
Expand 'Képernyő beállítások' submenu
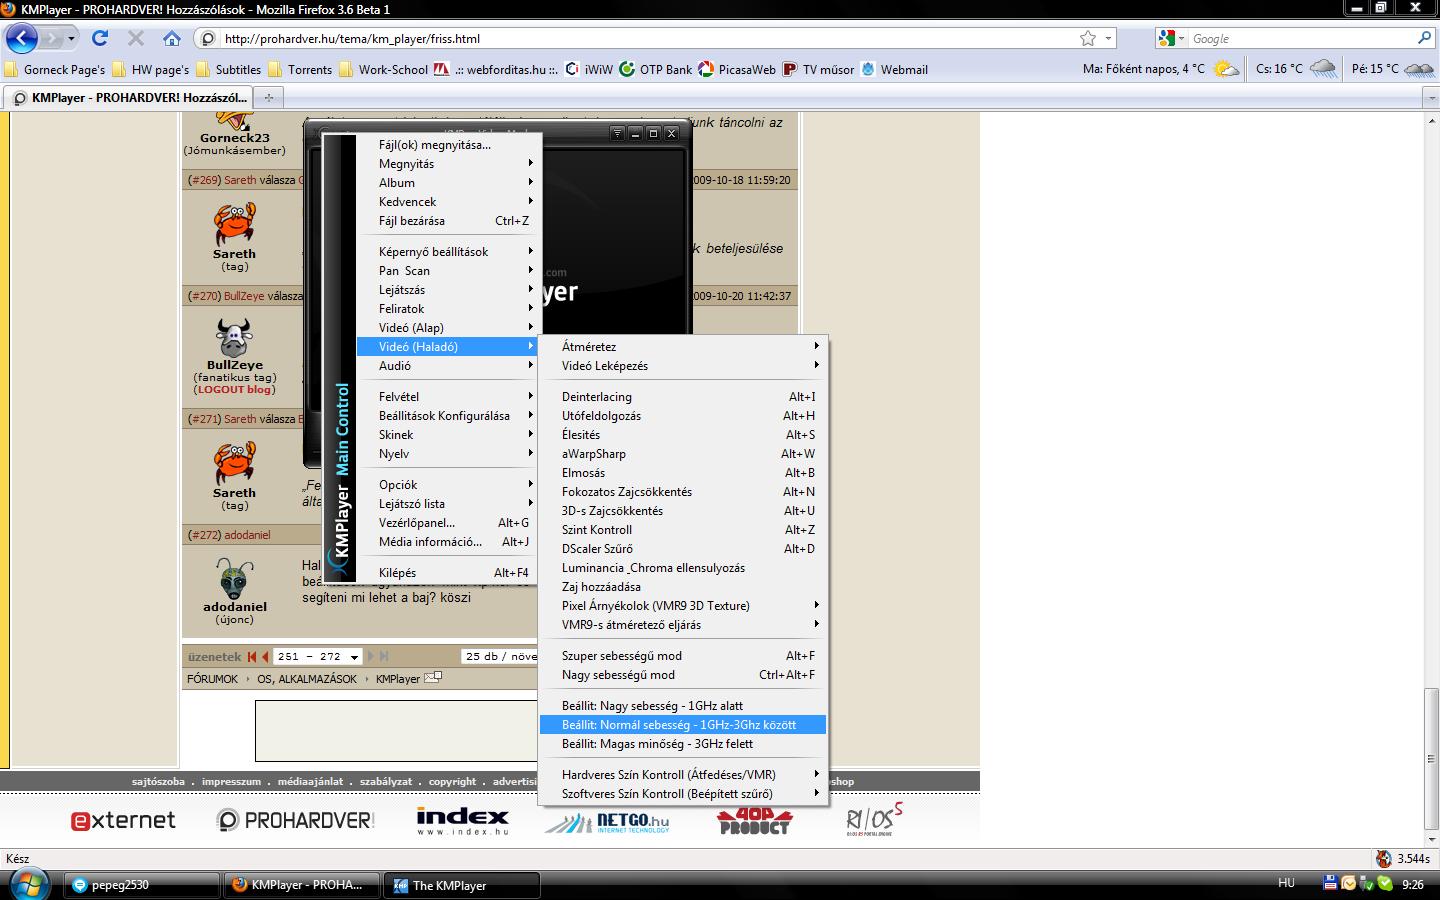coord(450,252)
